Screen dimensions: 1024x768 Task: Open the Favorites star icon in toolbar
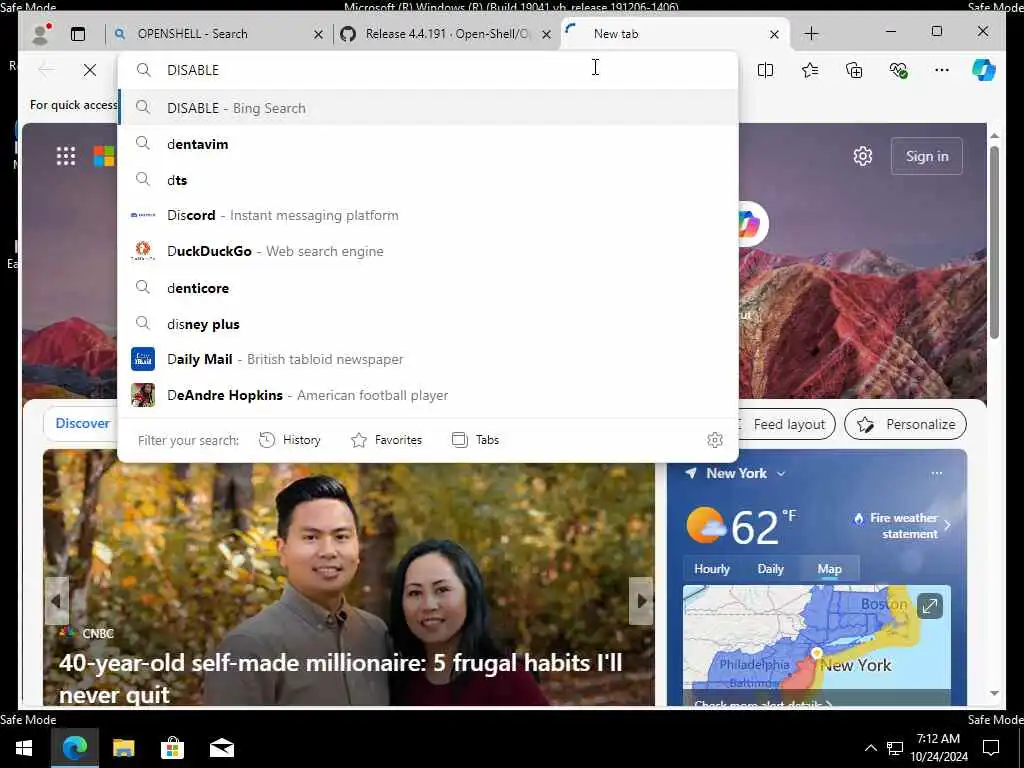[810, 70]
